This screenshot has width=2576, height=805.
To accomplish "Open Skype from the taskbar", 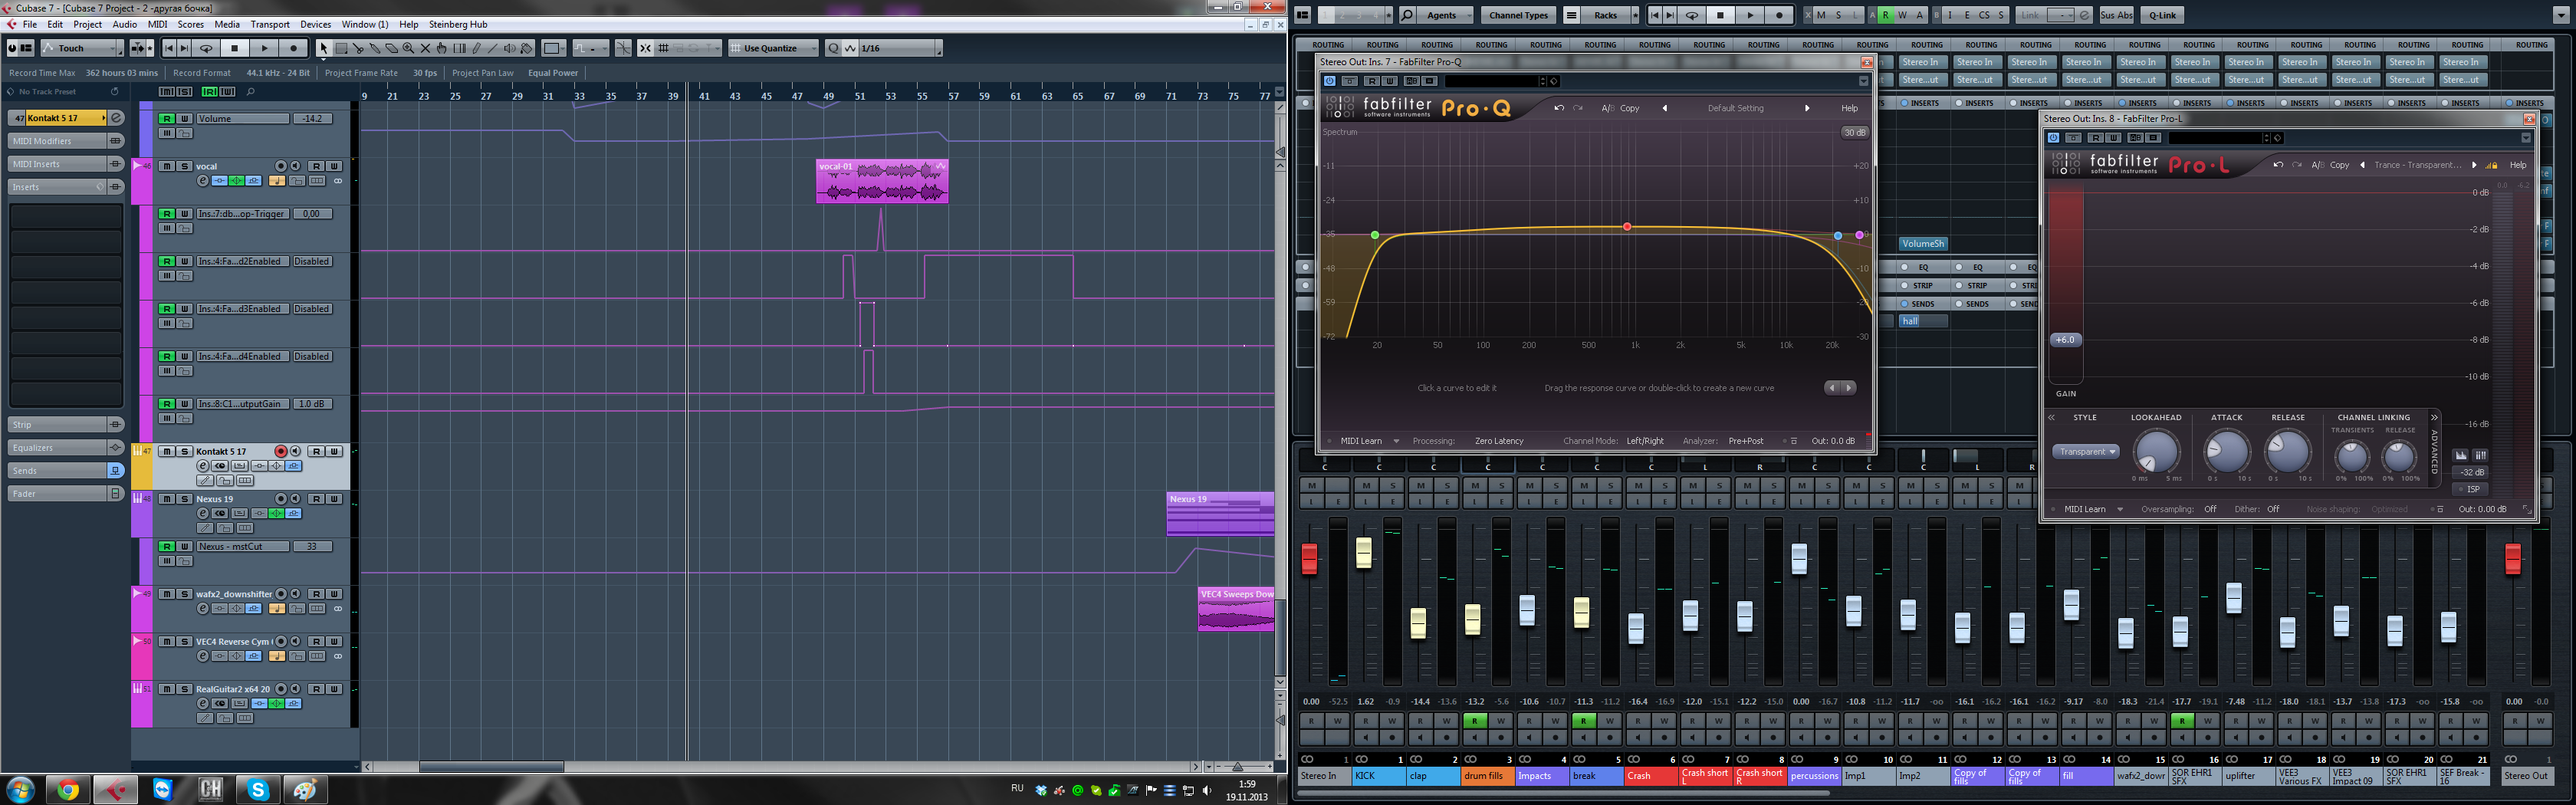I will tap(258, 790).
